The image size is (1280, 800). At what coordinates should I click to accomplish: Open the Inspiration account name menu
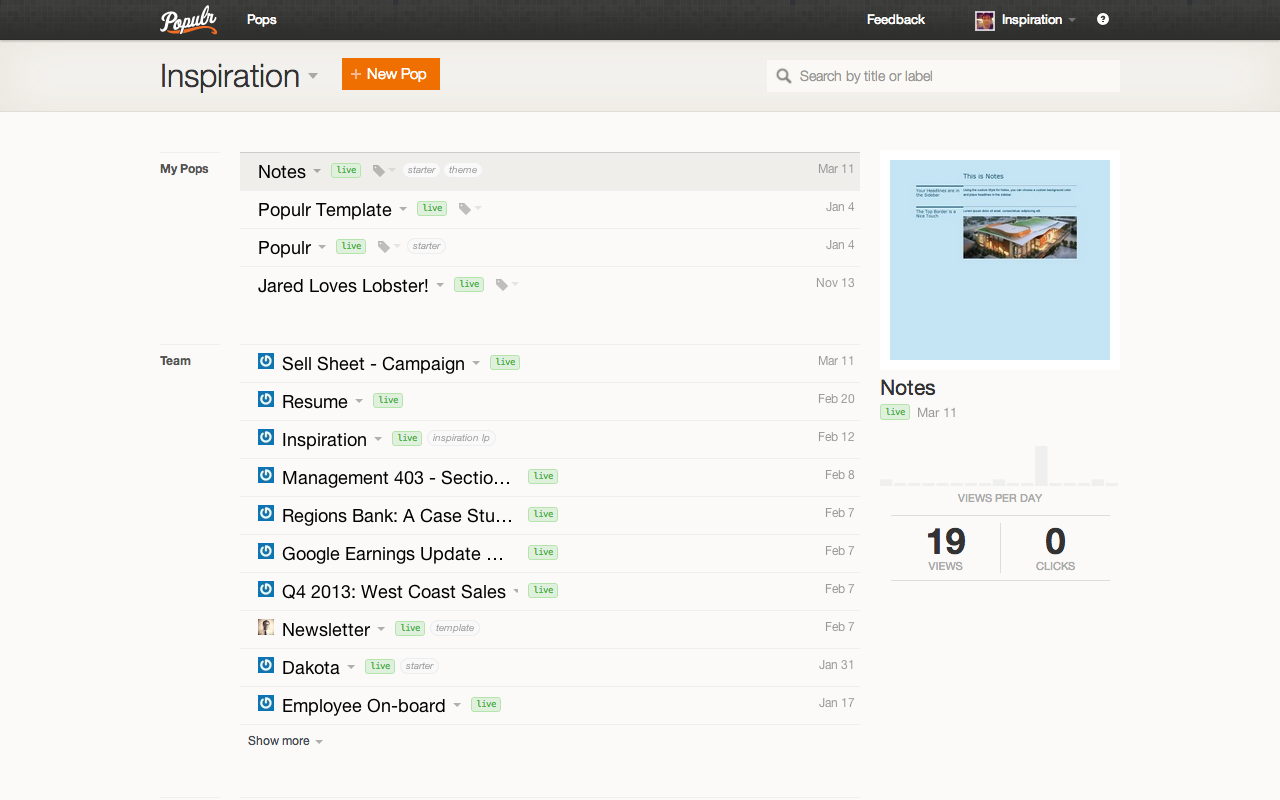(x=1032, y=19)
